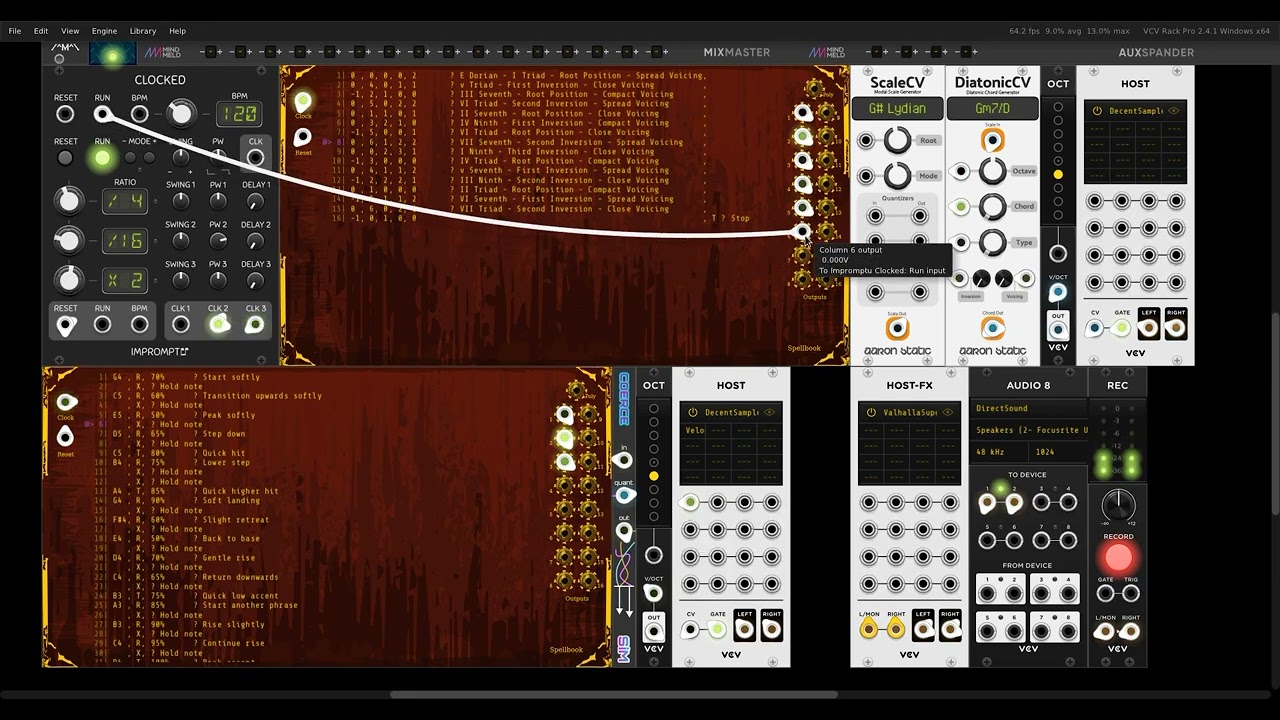Click the CLK master output jack on Clocked
Image resolution: width=1280 pixels, height=720 pixels.
pyautogui.click(x=255, y=158)
